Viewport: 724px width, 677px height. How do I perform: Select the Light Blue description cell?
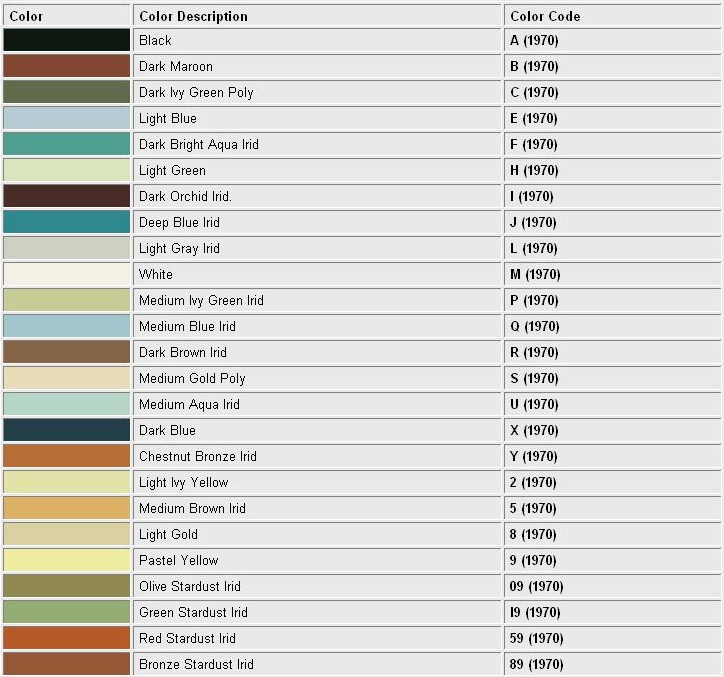317,118
